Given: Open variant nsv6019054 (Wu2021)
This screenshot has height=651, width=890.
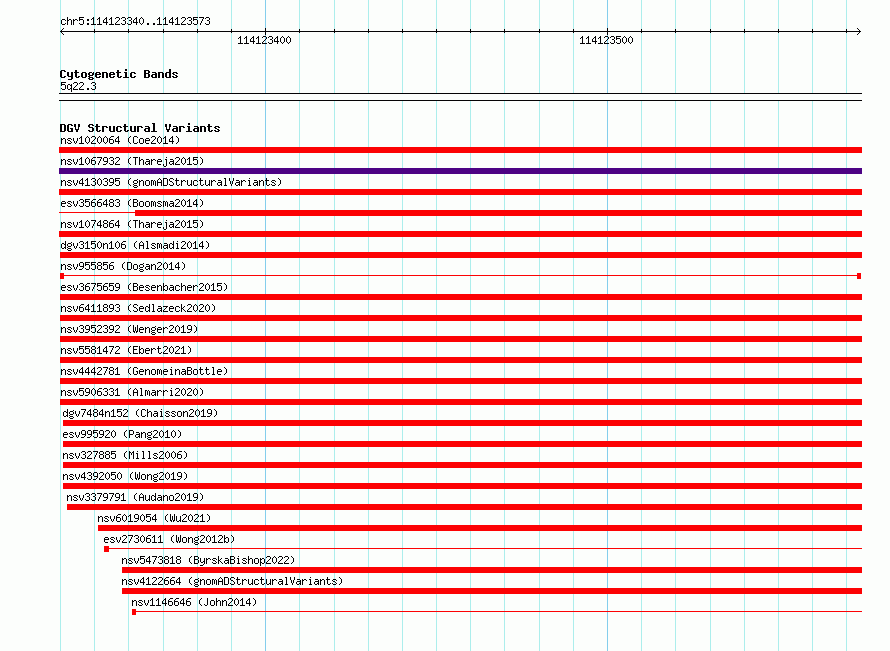Looking at the screenshot, I should coord(154,518).
